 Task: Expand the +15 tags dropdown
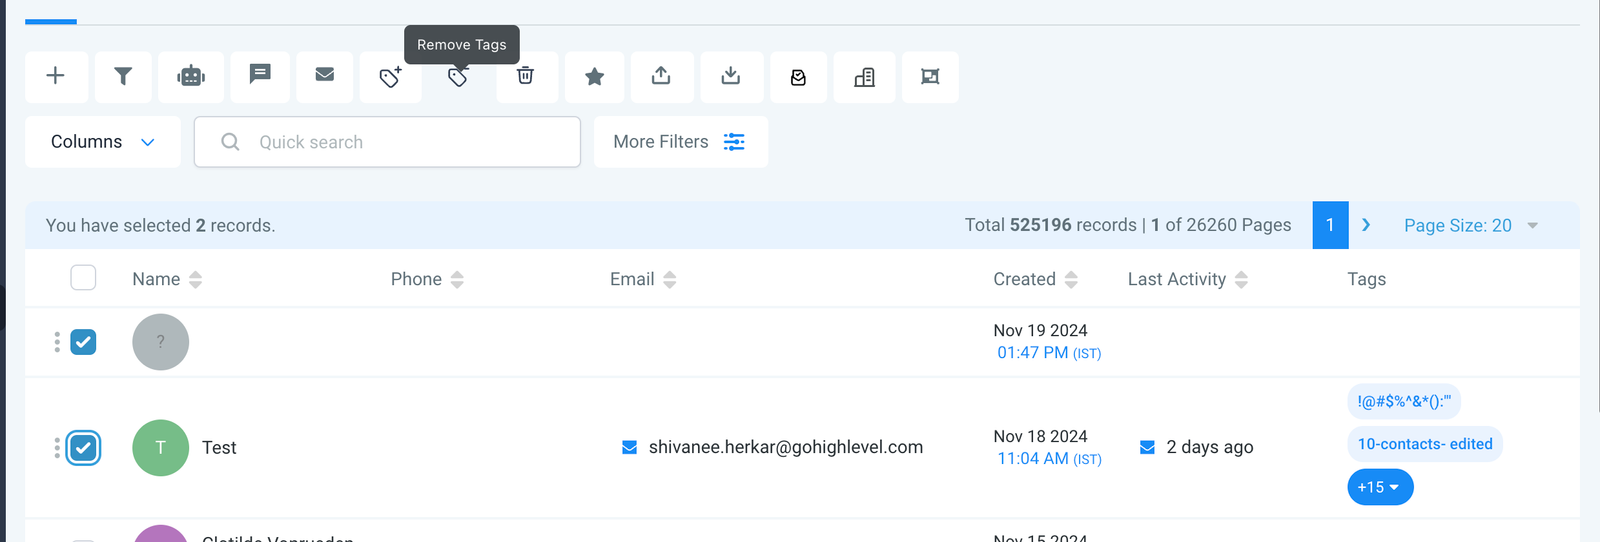click(x=1380, y=488)
